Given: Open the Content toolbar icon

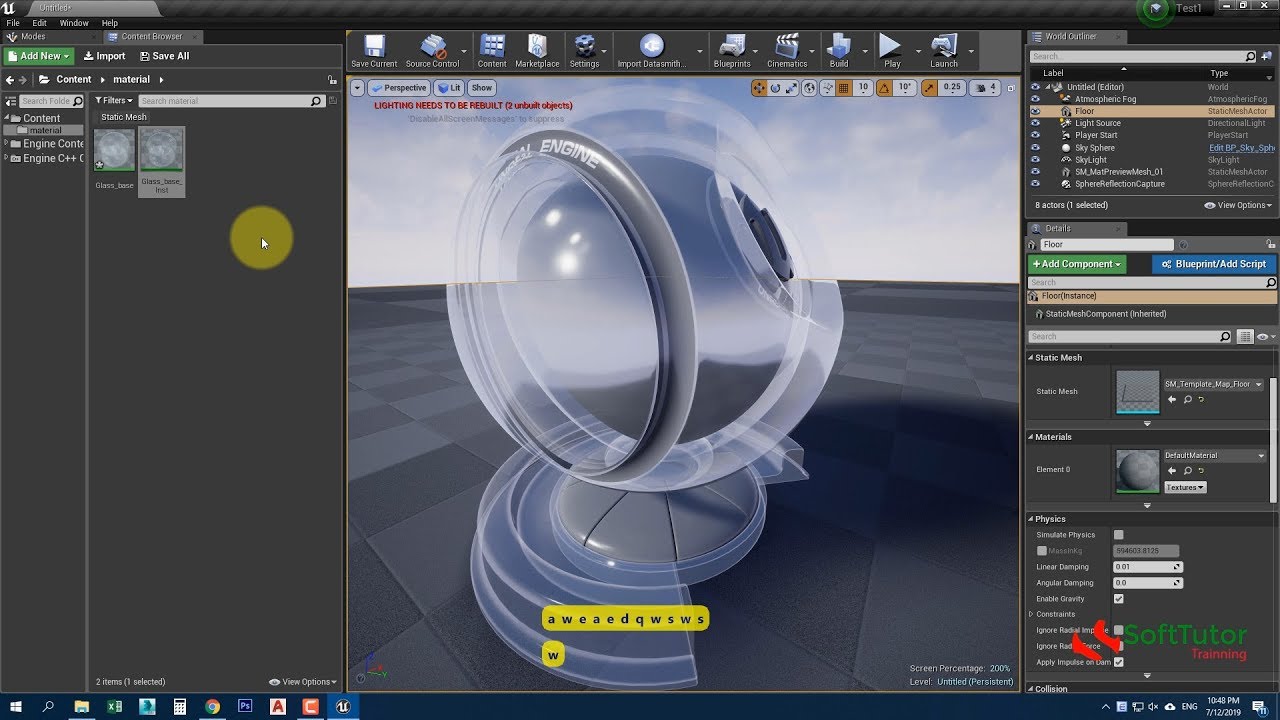Looking at the screenshot, I should pyautogui.click(x=492, y=51).
